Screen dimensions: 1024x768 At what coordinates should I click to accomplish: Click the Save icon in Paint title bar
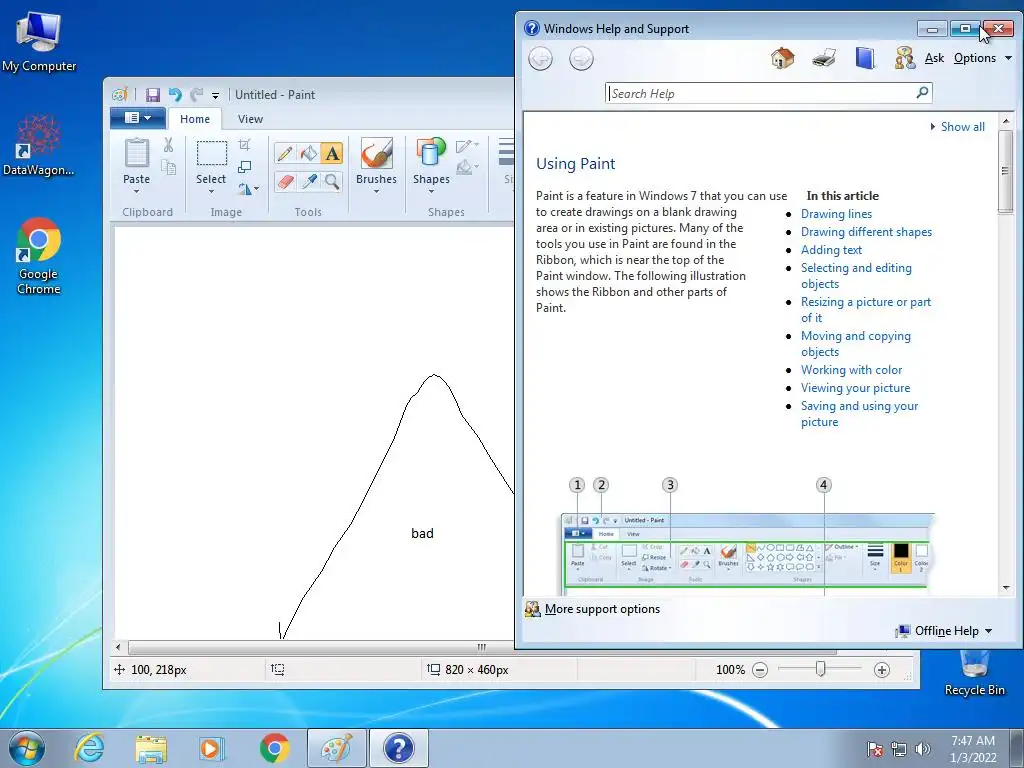153,95
